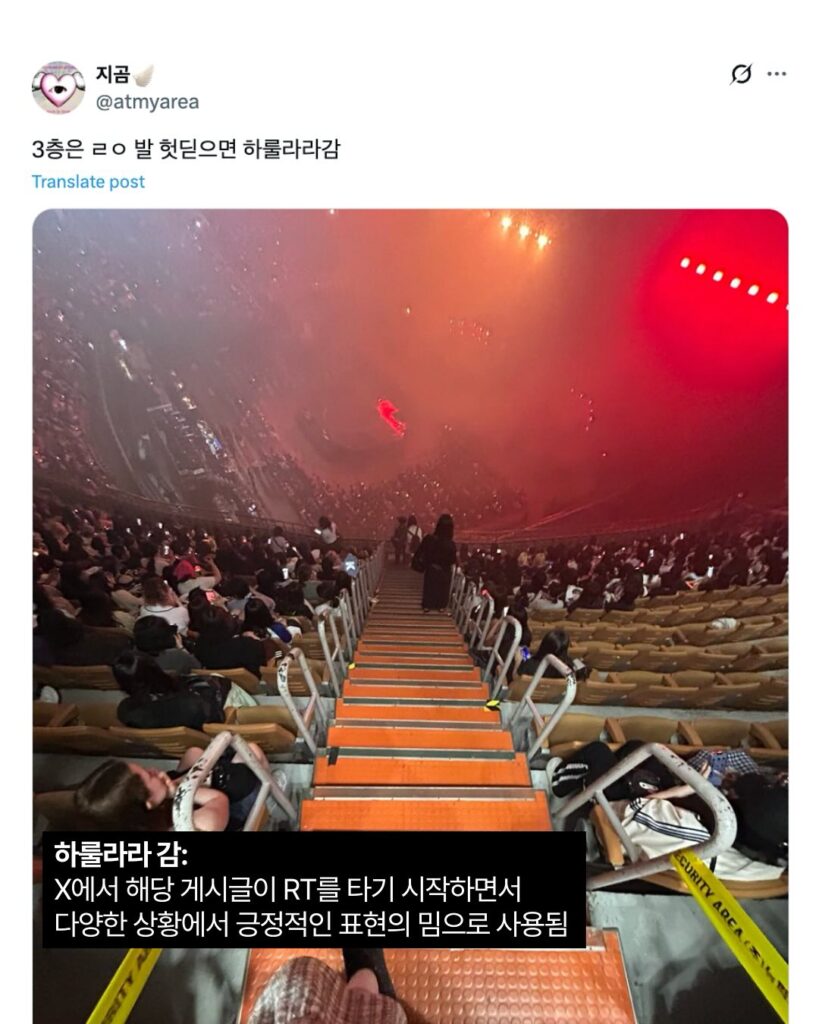Open the three-dot more options menu
This screenshot has width=819, height=1024.
[777, 74]
